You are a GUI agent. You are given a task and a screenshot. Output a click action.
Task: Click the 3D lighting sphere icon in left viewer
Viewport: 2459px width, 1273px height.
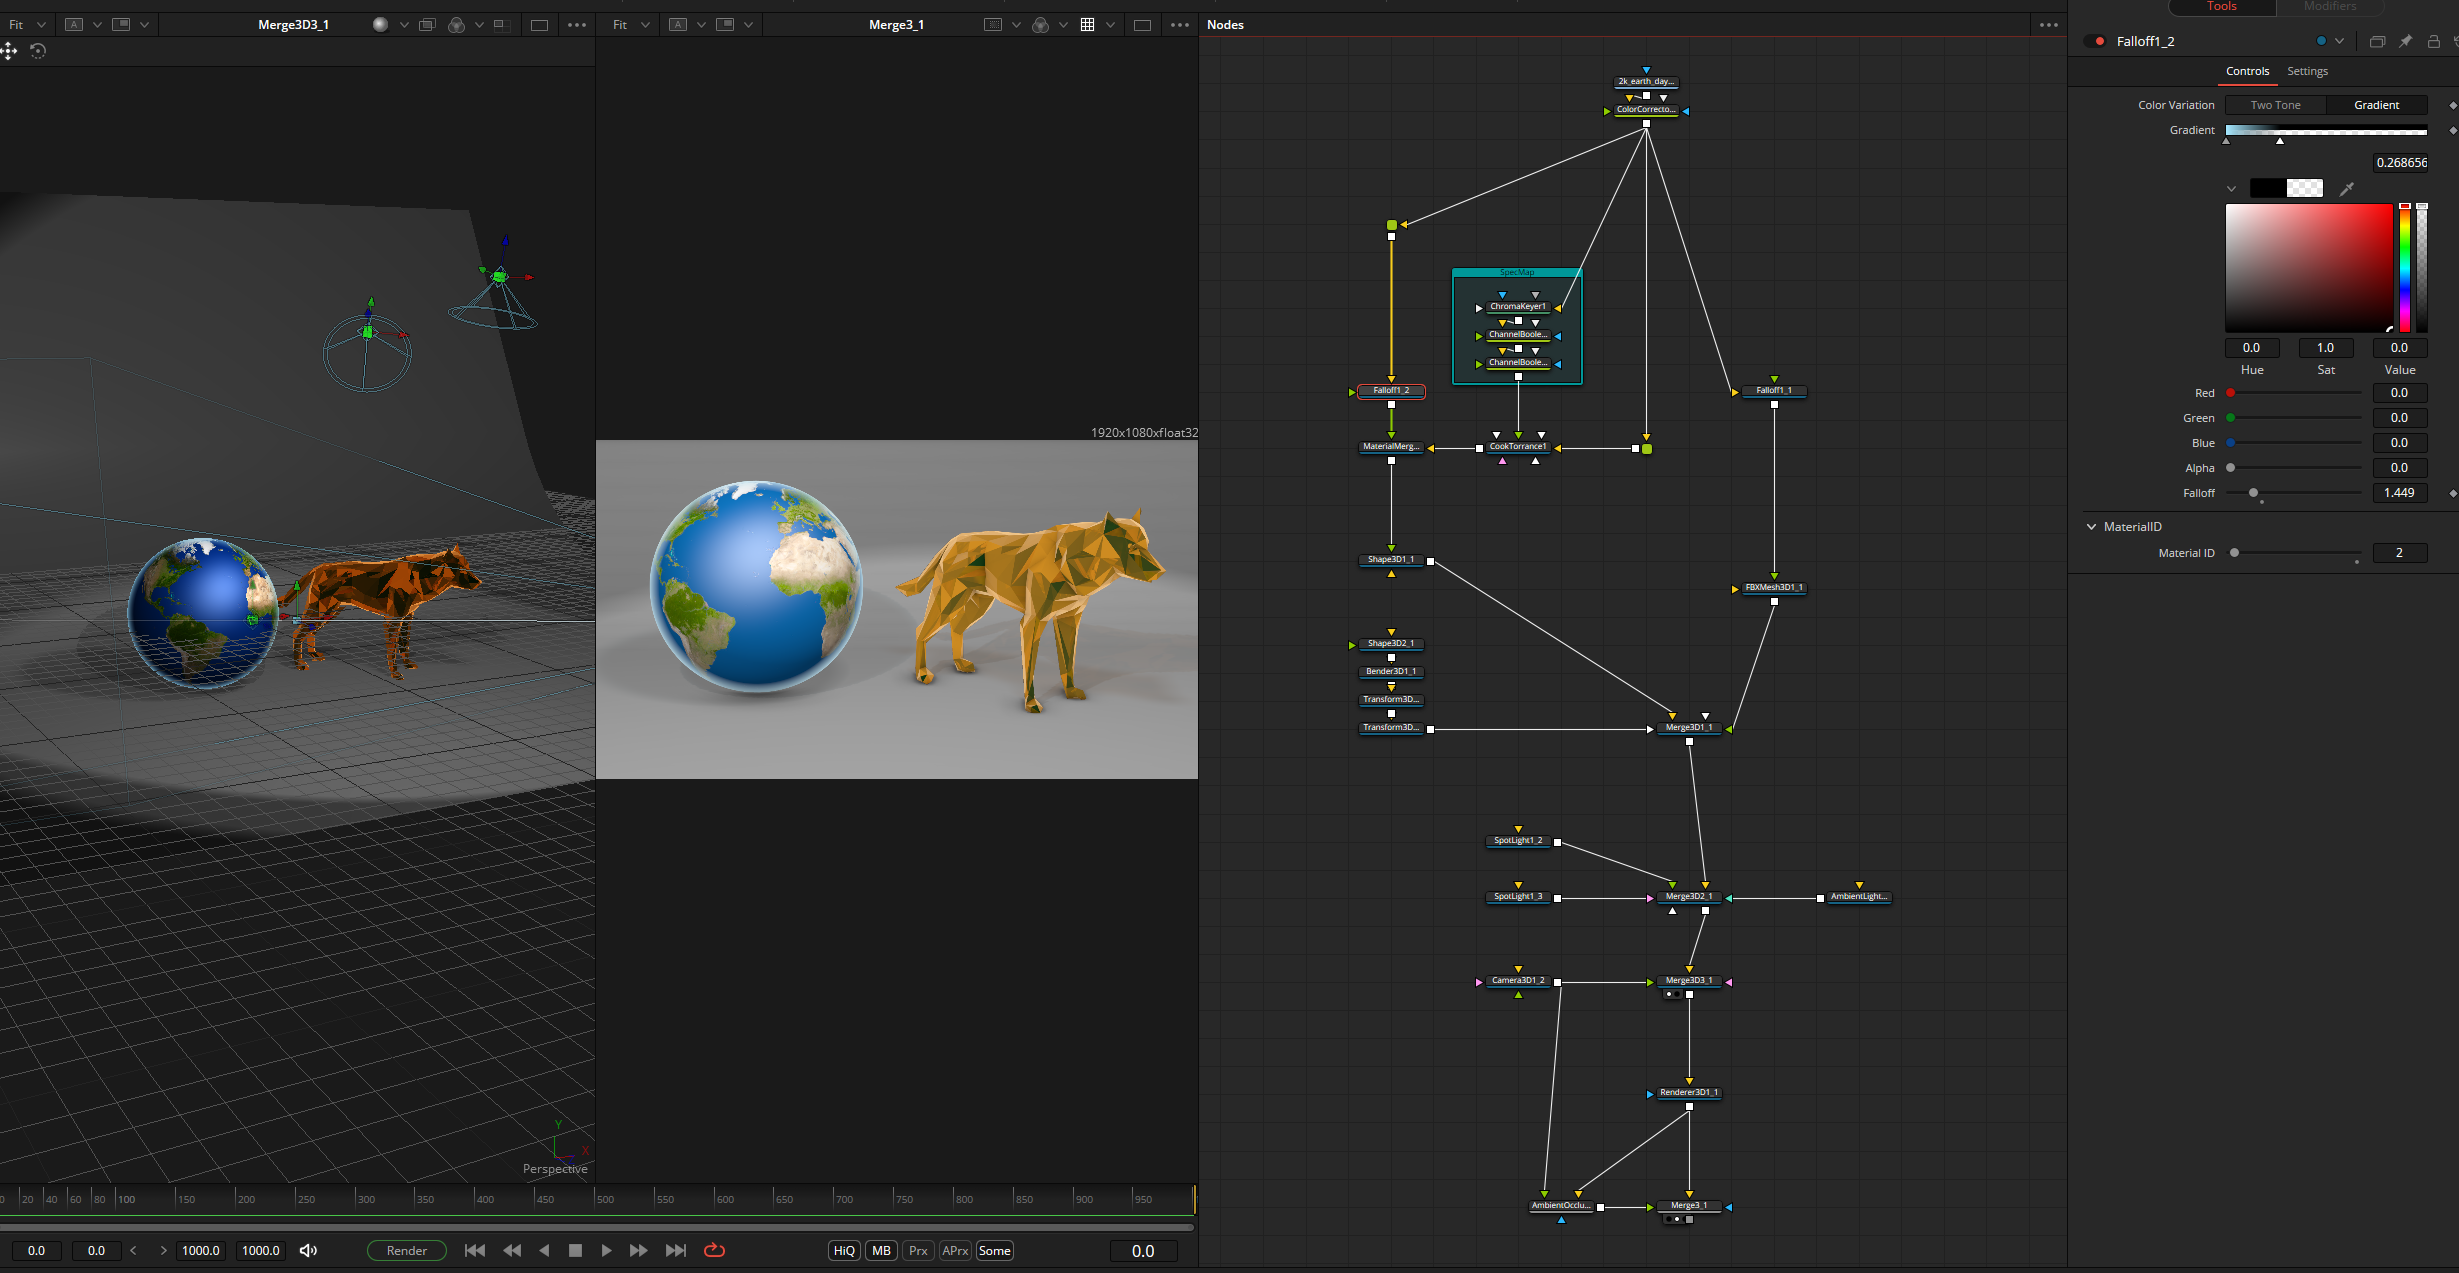380,25
